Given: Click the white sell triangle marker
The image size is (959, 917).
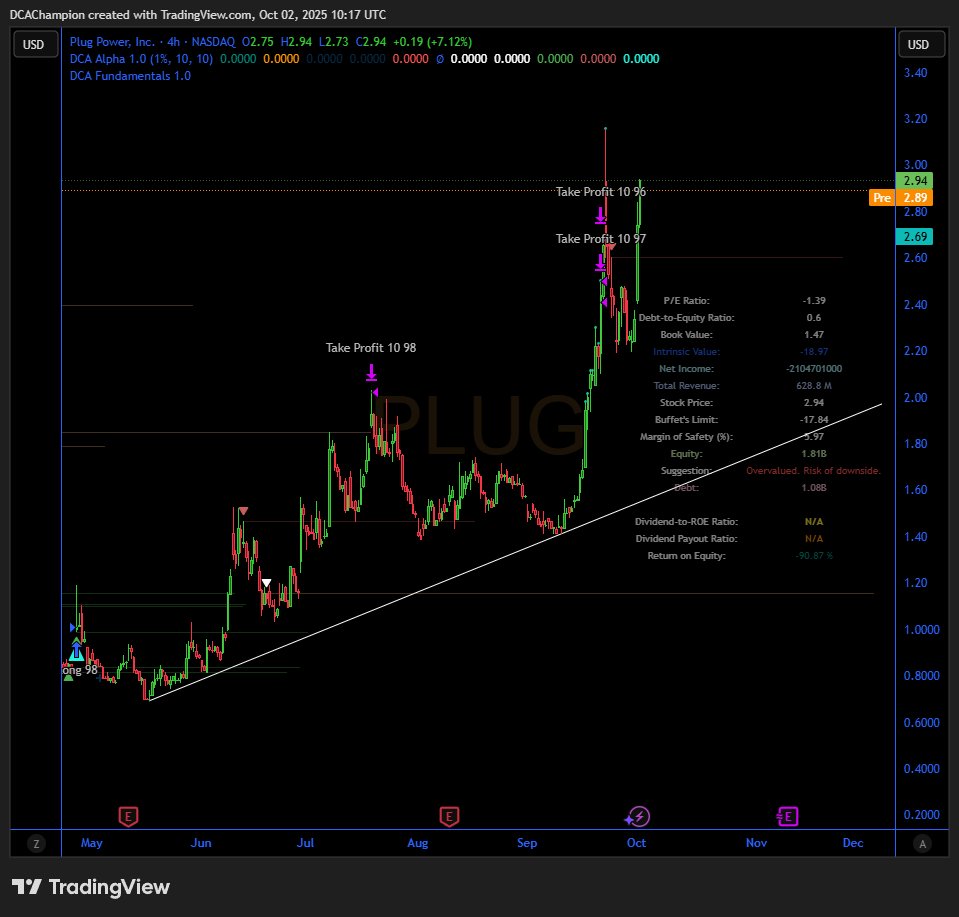Looking at the screenshot, I should click(266, 581).
